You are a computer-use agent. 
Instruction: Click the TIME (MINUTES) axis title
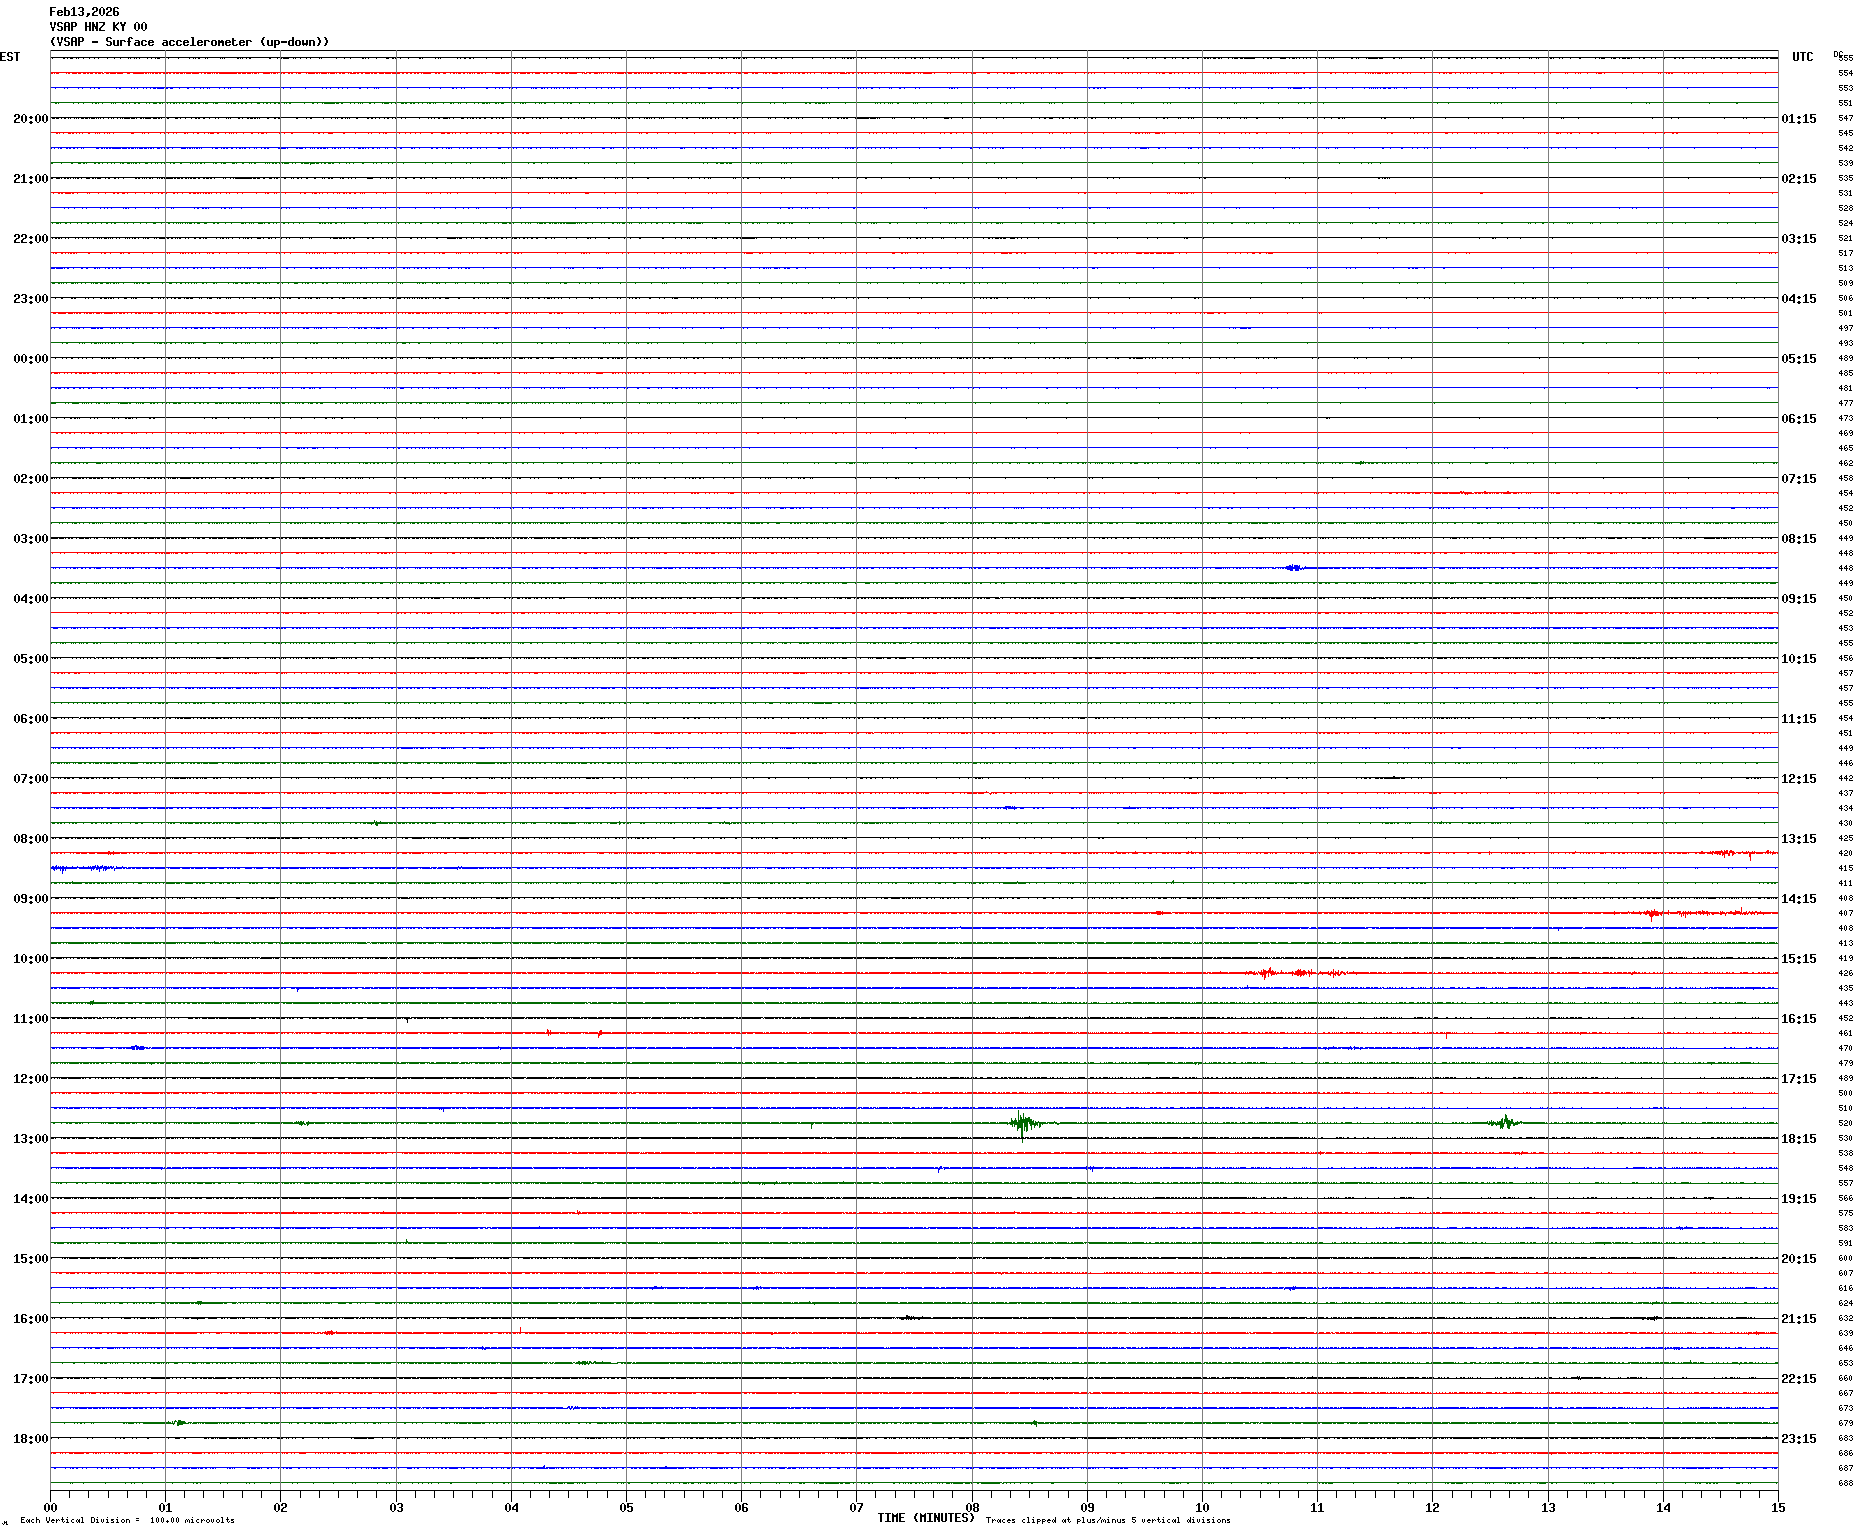(925, 1518)
